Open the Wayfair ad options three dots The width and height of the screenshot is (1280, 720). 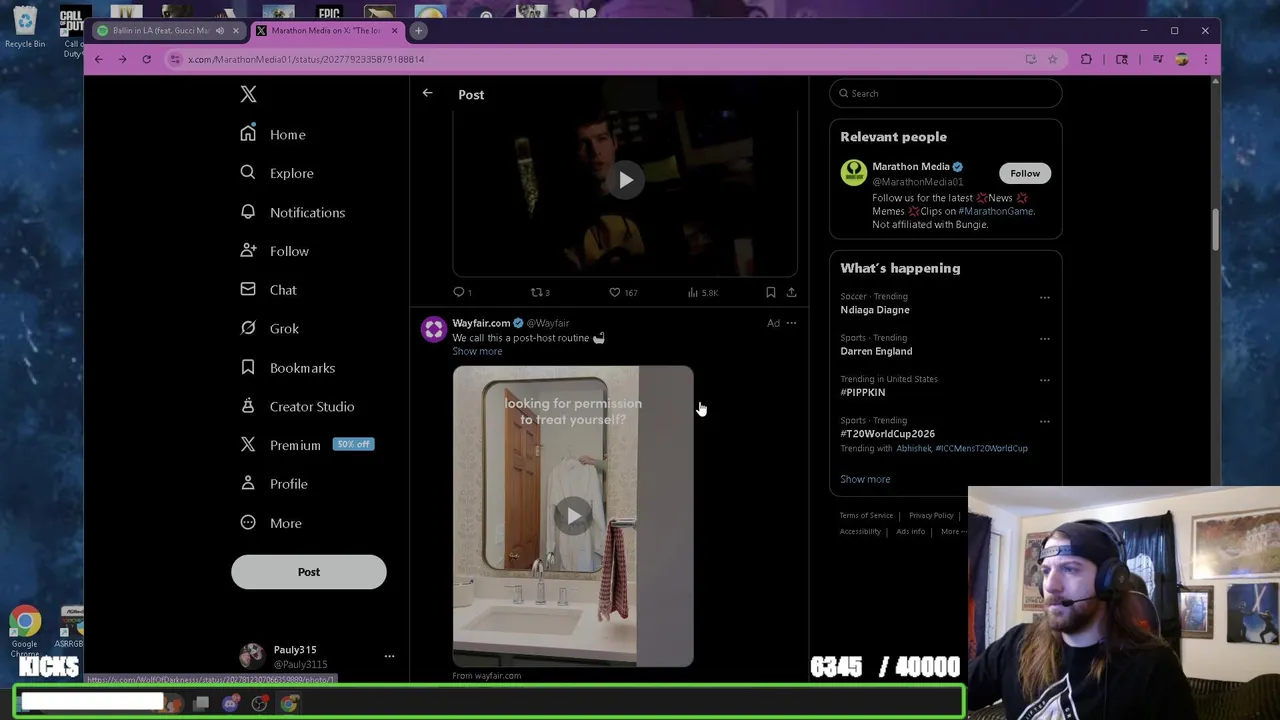(791, 323)
